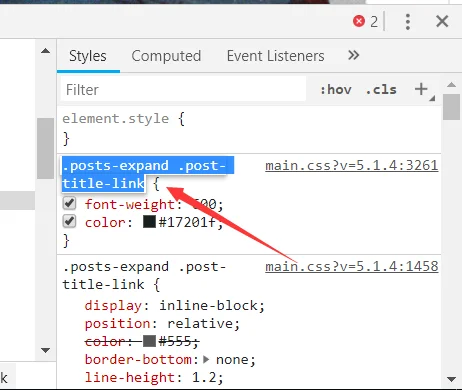Open main.css?v=5.1.4:3261 source link

352,166
